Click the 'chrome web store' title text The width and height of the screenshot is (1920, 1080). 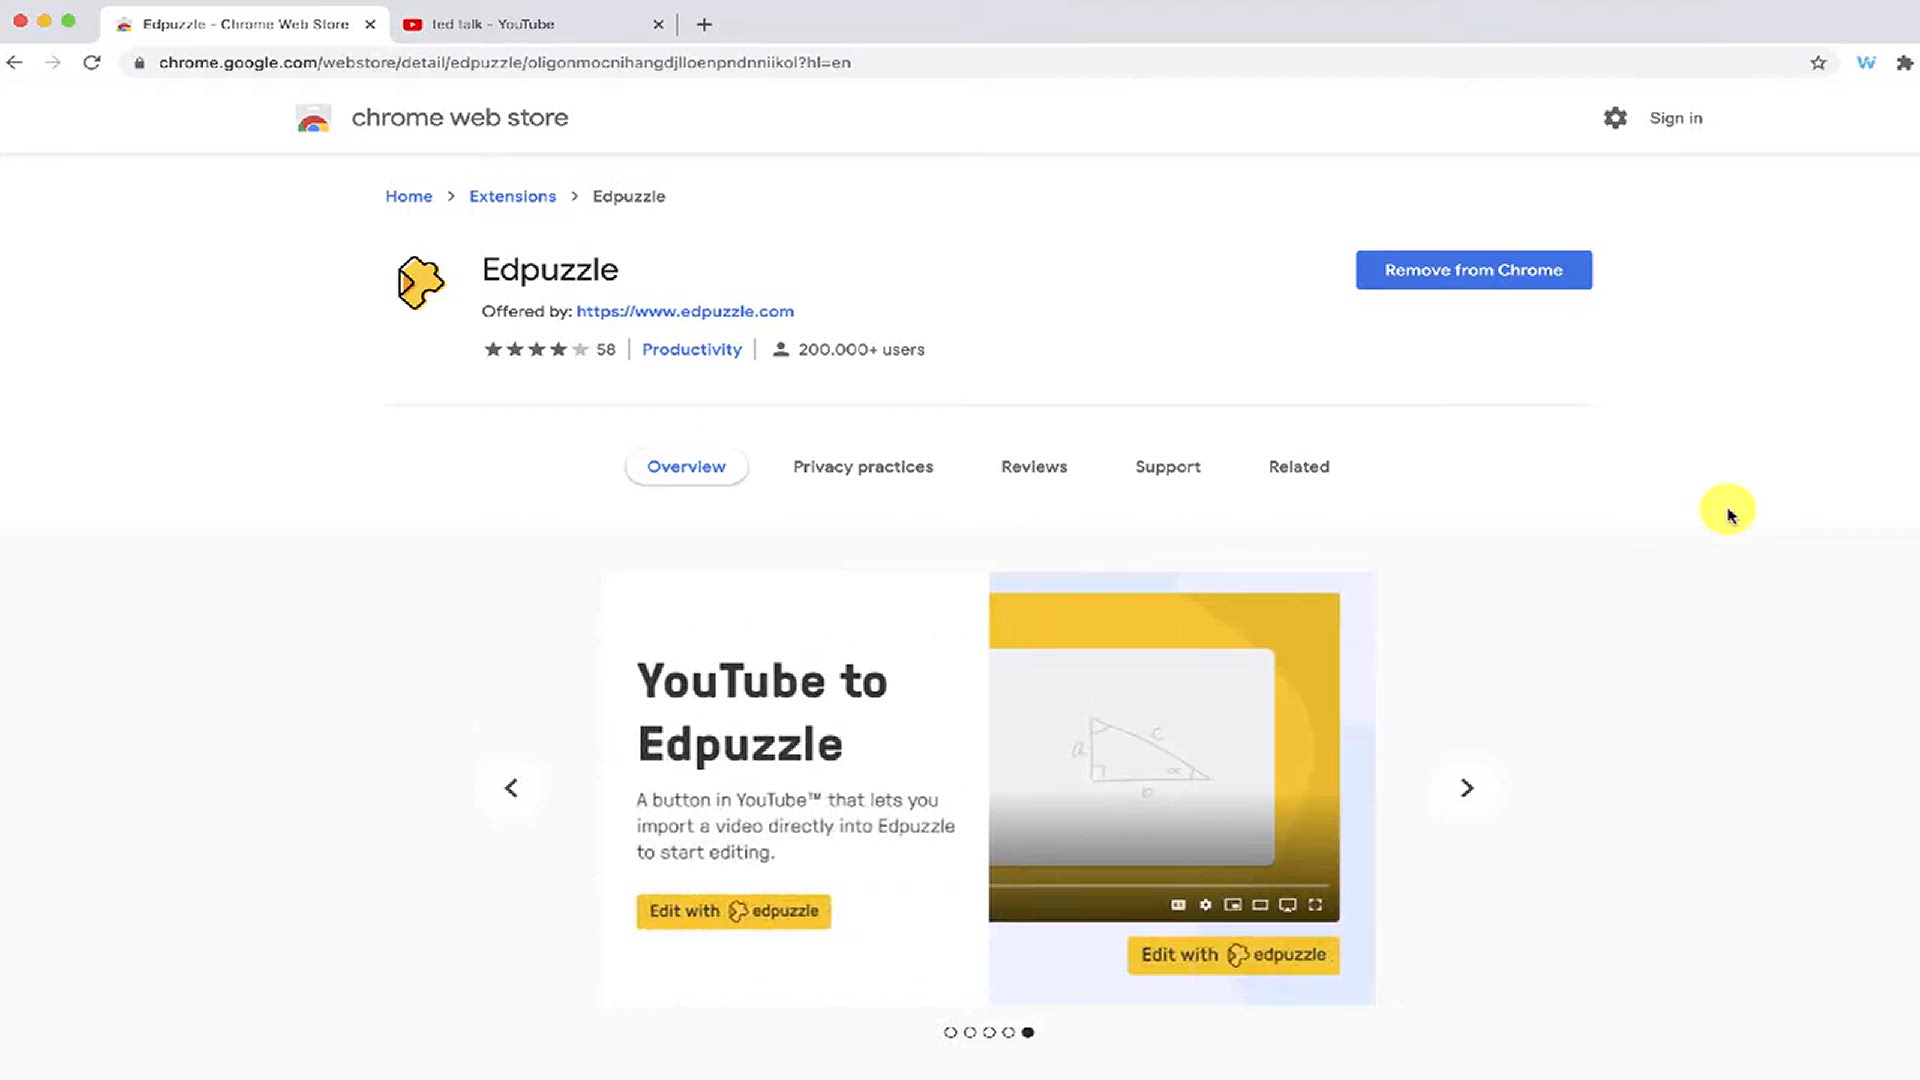[x=460, y=118]
